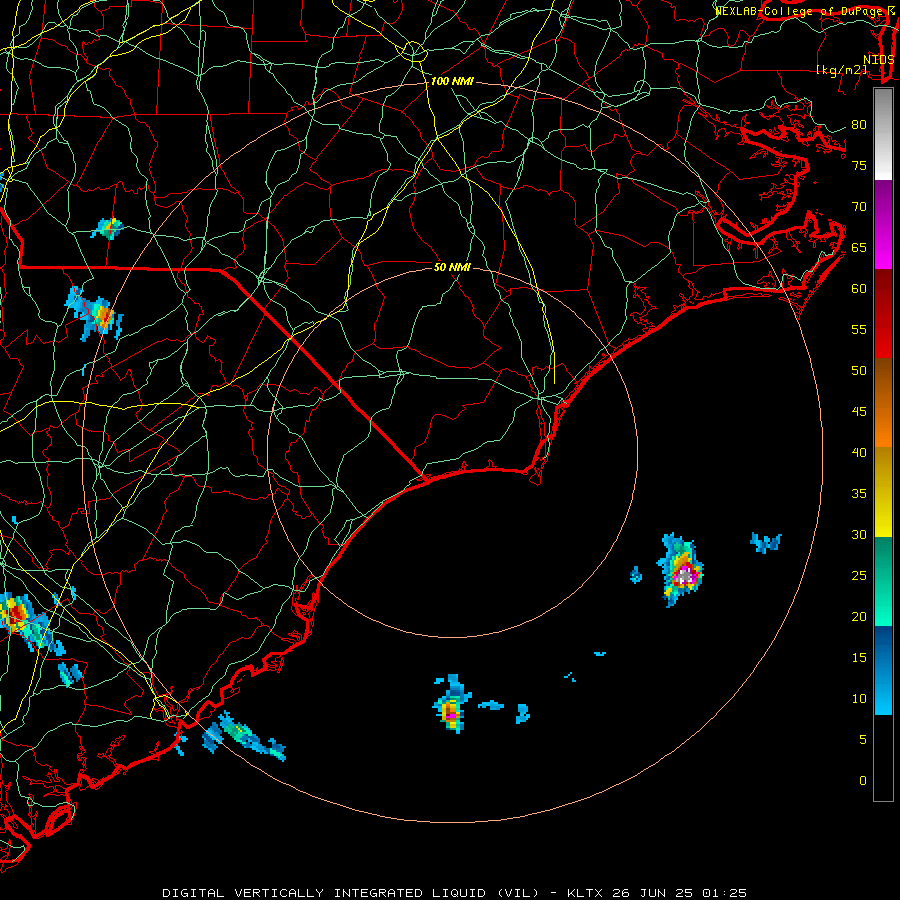Click the offshore storm cell with white-magenta core
The image size is (900, 900).
(680, 569)
